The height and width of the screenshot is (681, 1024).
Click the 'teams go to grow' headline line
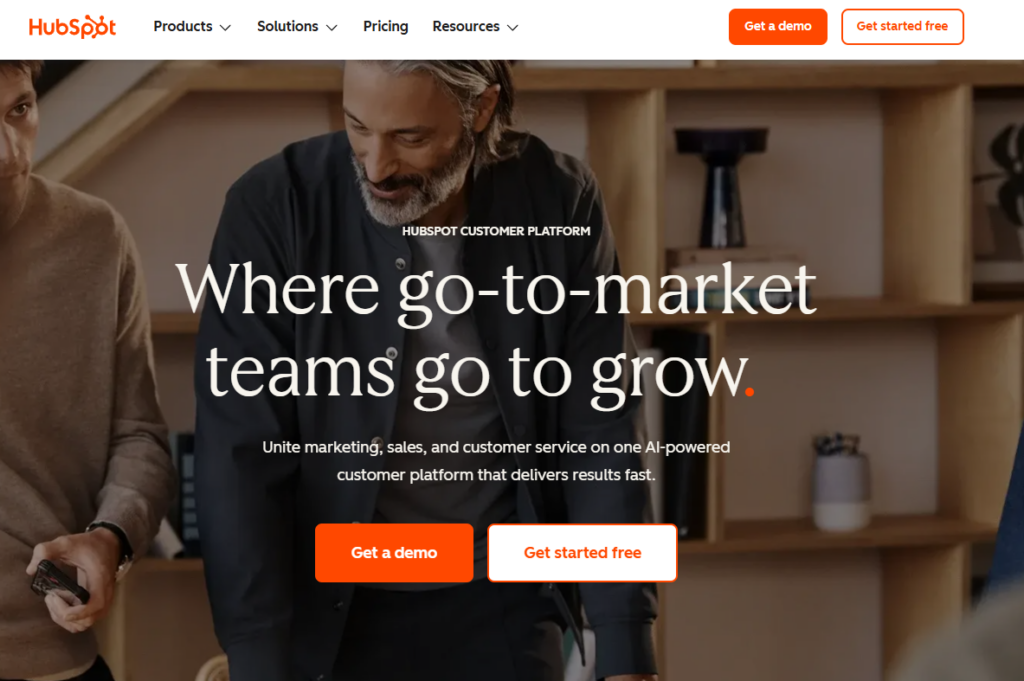pyautogui.click(x=477, y=375)
